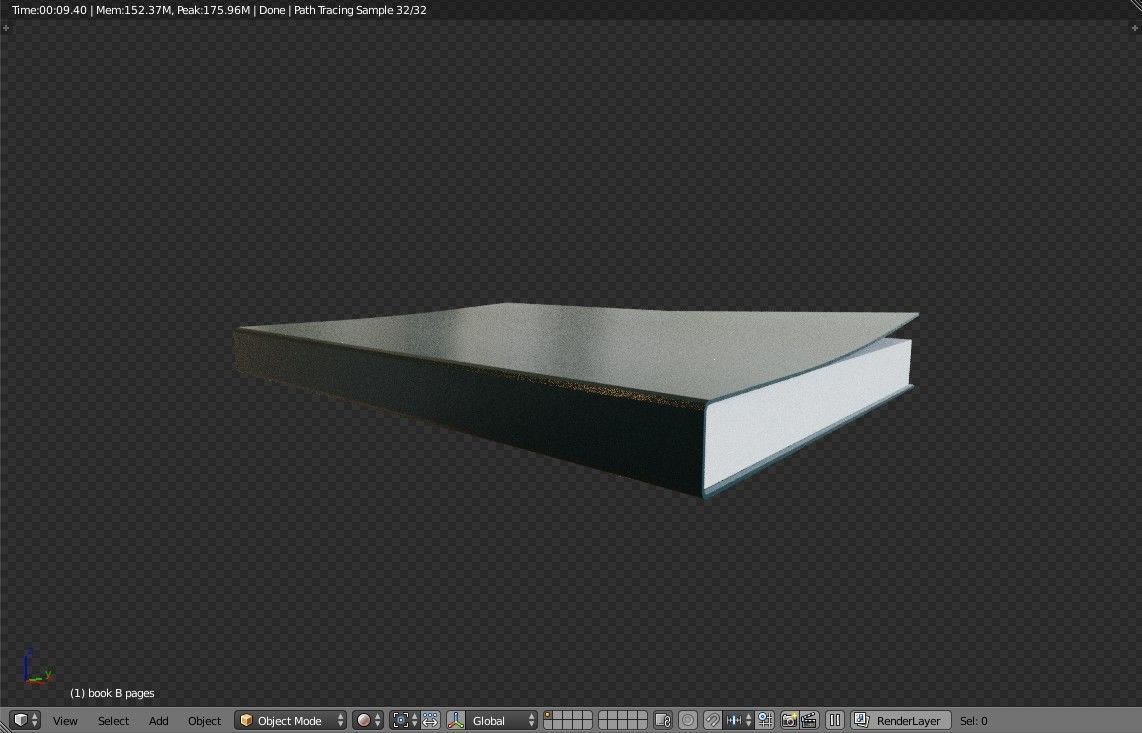Open the Global transform orientation dropdown

502,720
